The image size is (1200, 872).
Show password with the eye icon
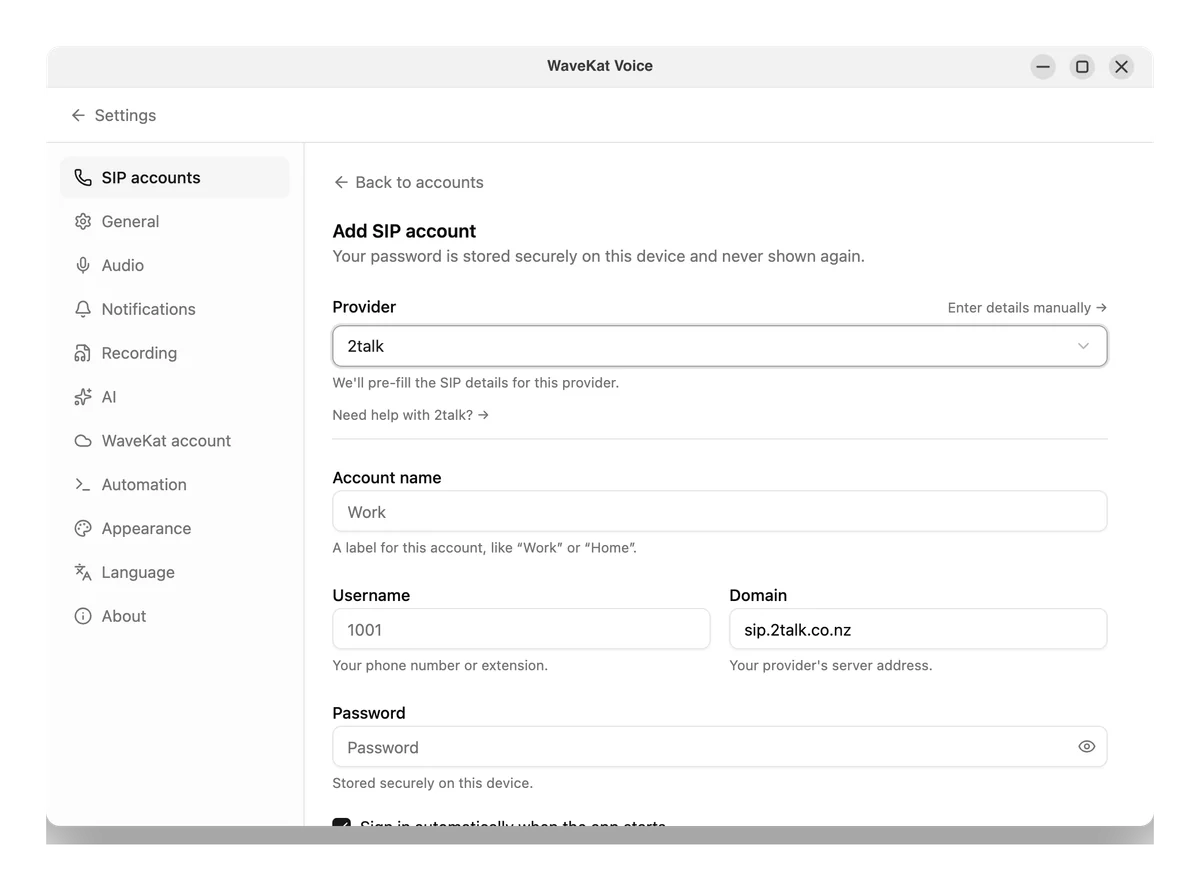pyautogui.click(x=1087, y=747)
